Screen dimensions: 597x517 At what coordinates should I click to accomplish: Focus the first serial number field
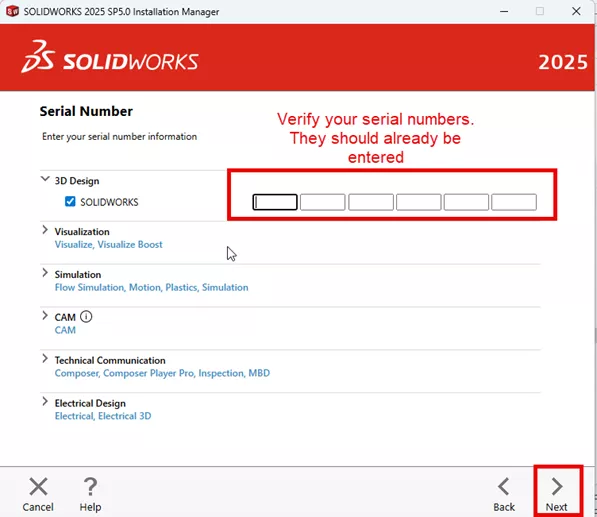pyautogui.click(x=275, y=202)
